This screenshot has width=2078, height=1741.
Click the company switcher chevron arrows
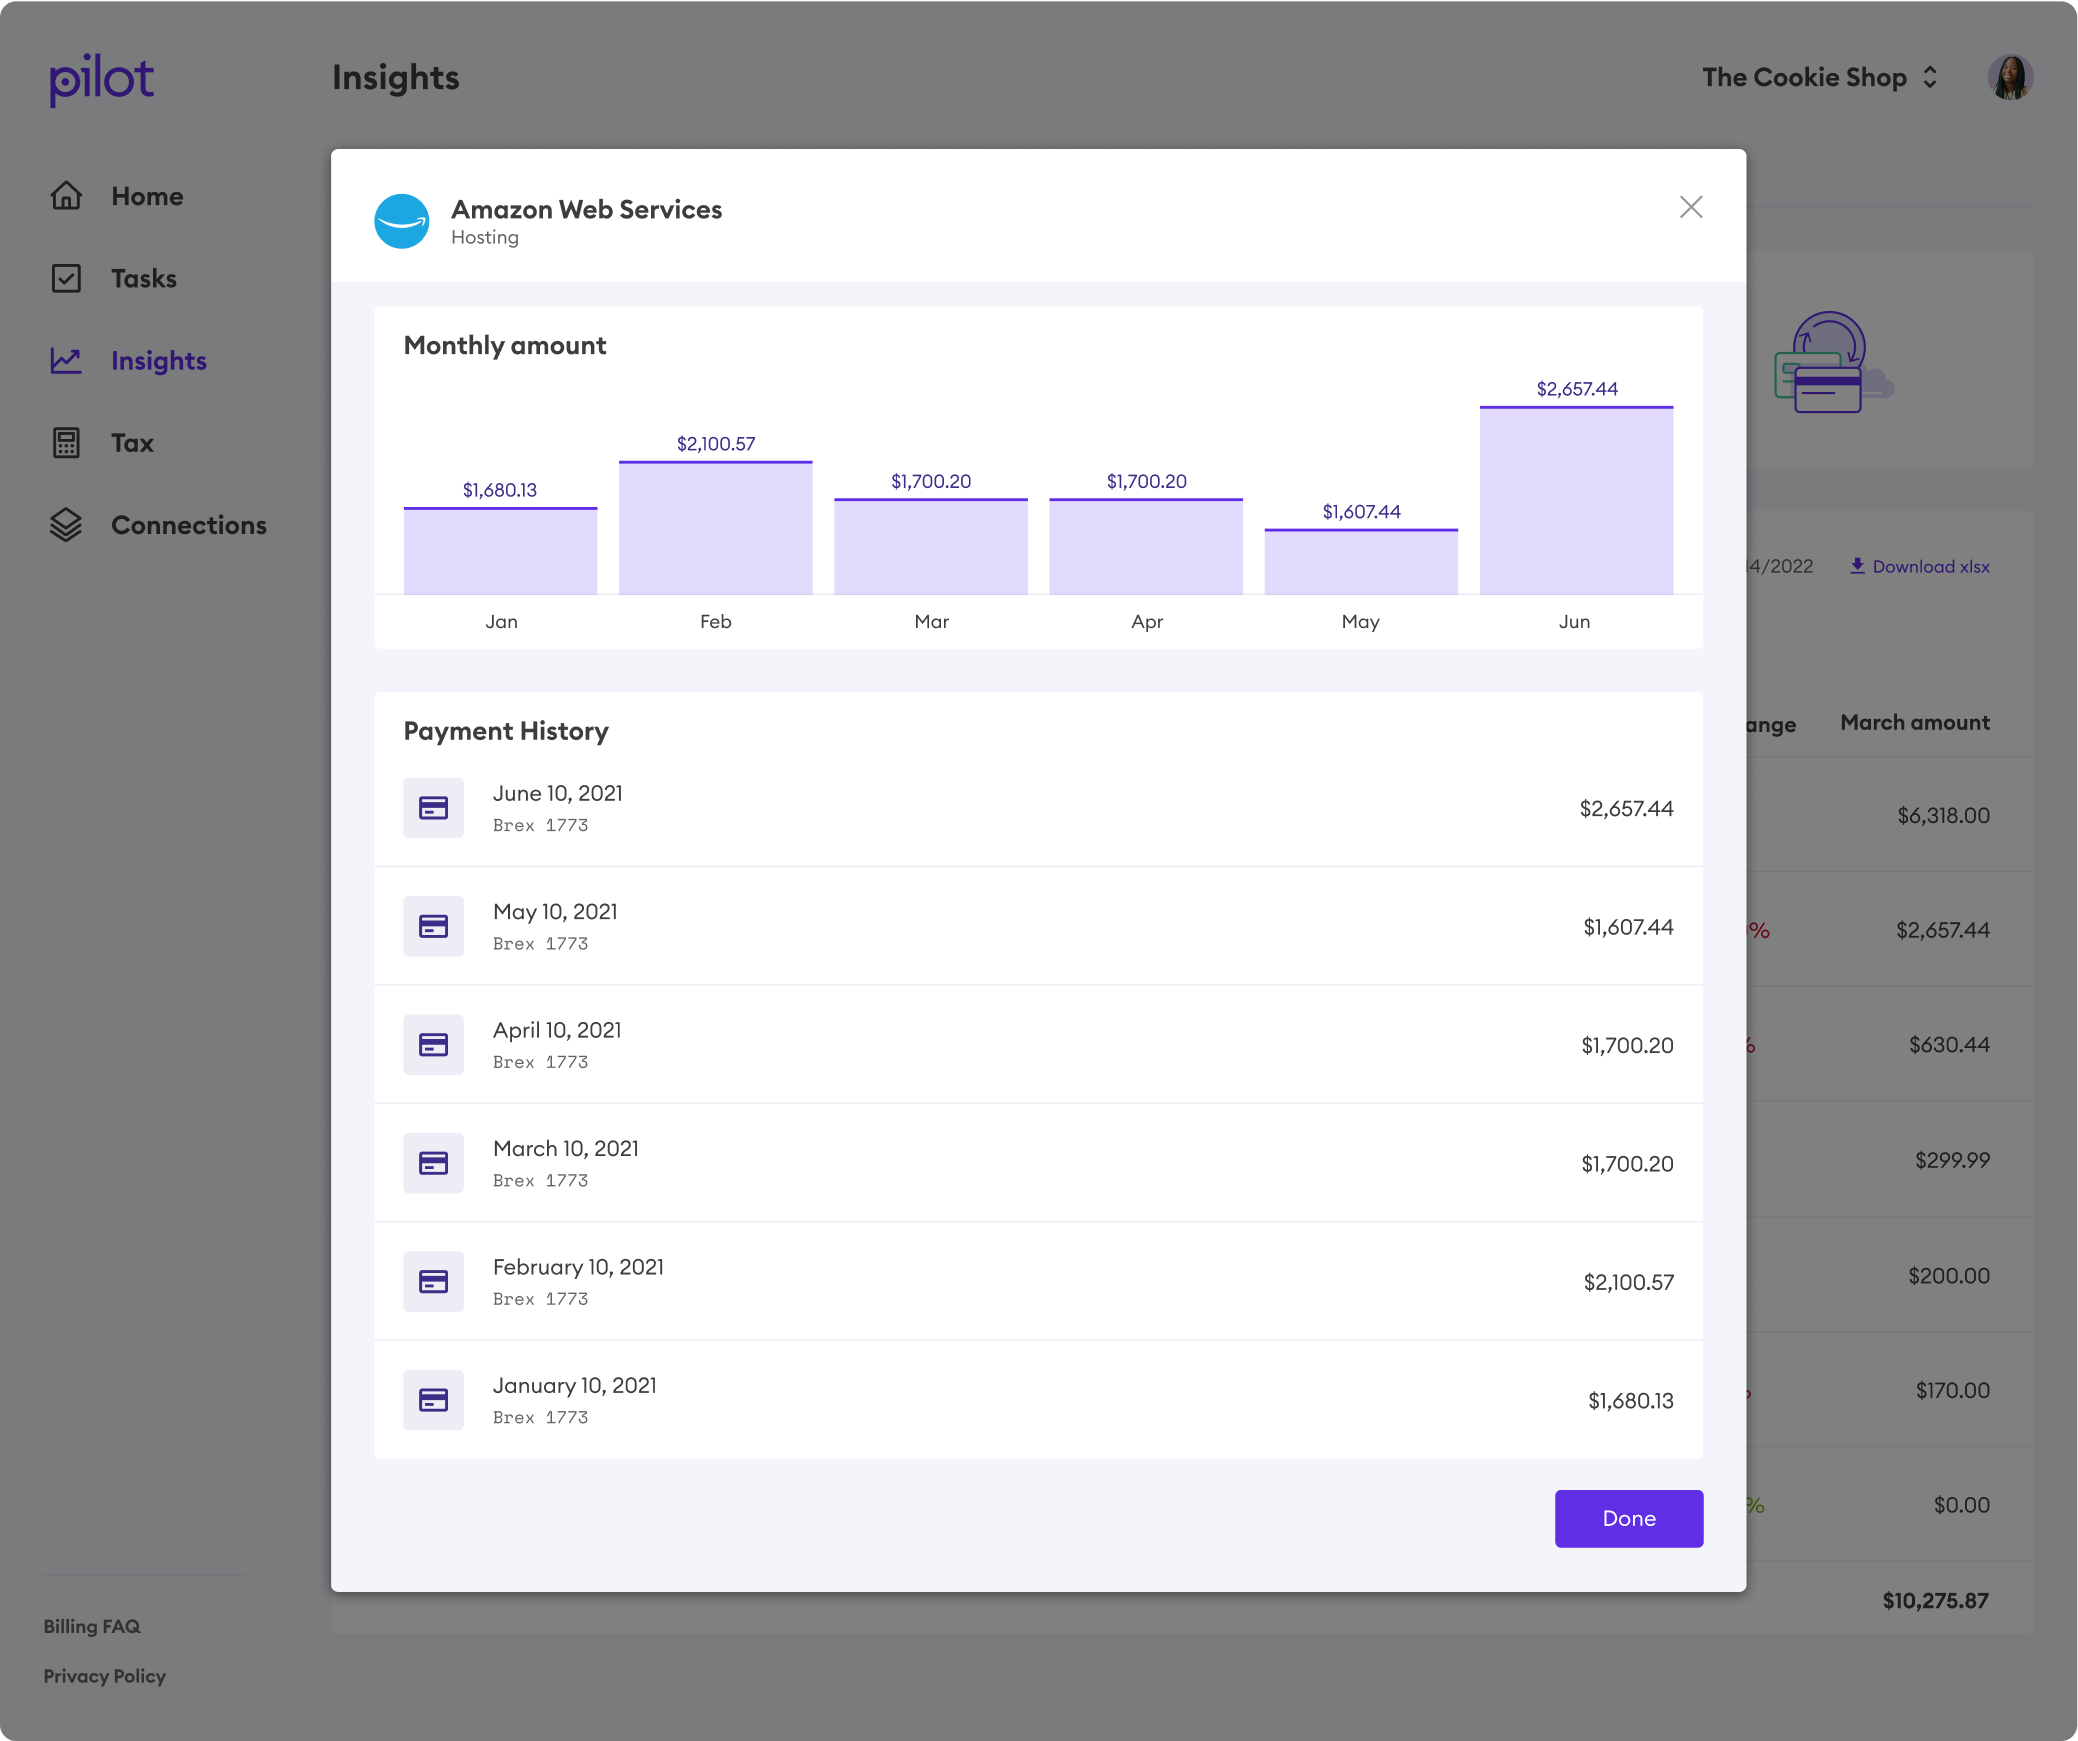pyautogui.click(x=1930, y=77)
